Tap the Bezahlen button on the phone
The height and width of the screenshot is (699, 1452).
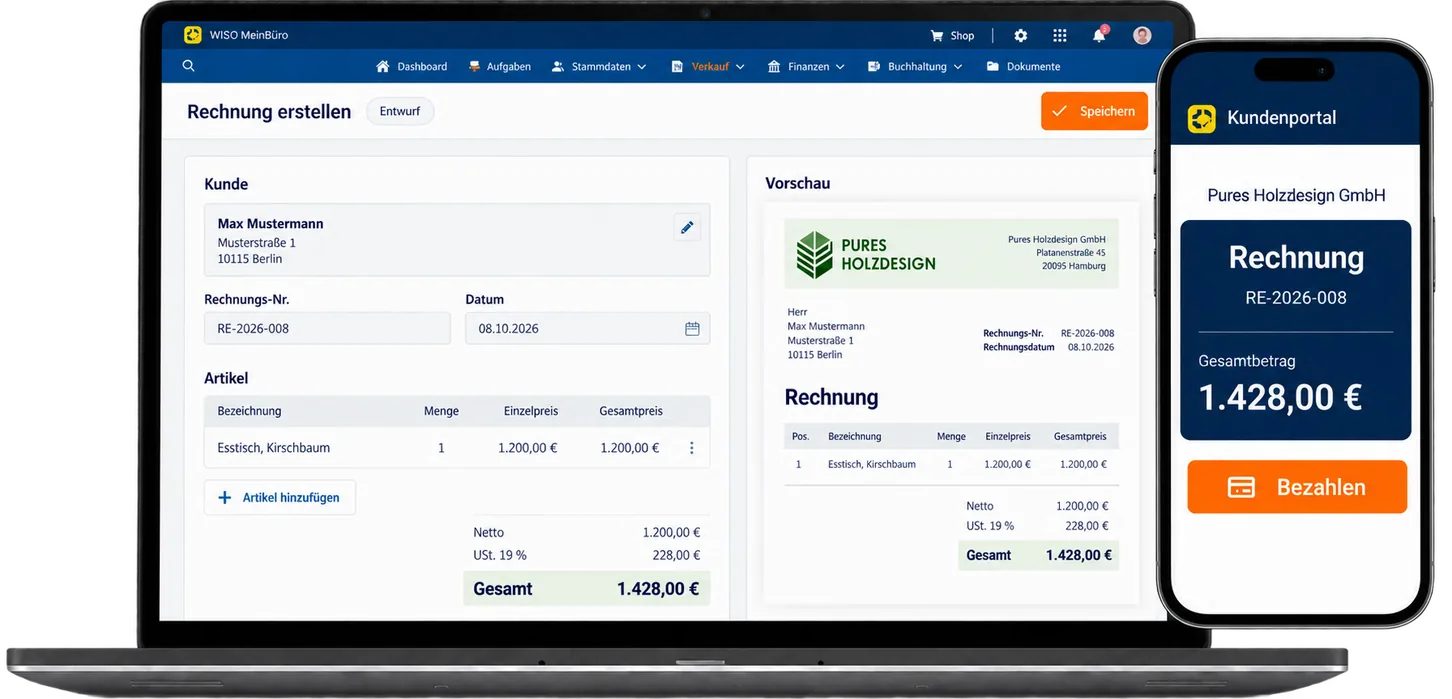tap(1297, 487)
